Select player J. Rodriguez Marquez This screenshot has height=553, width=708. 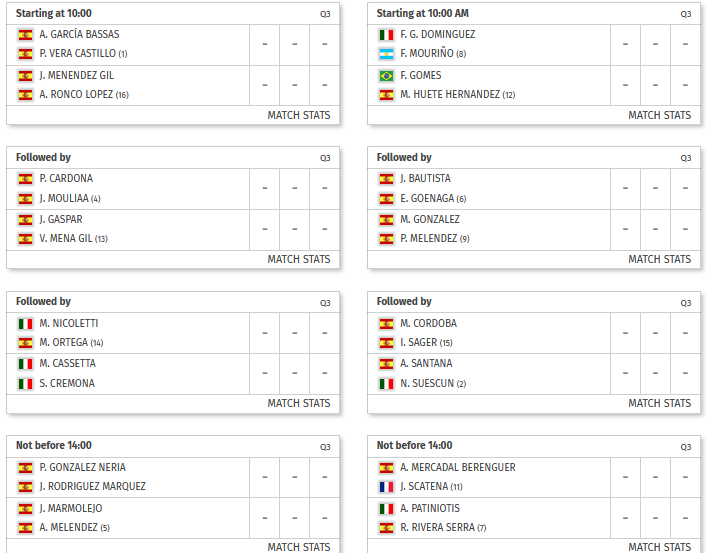coord(93,486)
